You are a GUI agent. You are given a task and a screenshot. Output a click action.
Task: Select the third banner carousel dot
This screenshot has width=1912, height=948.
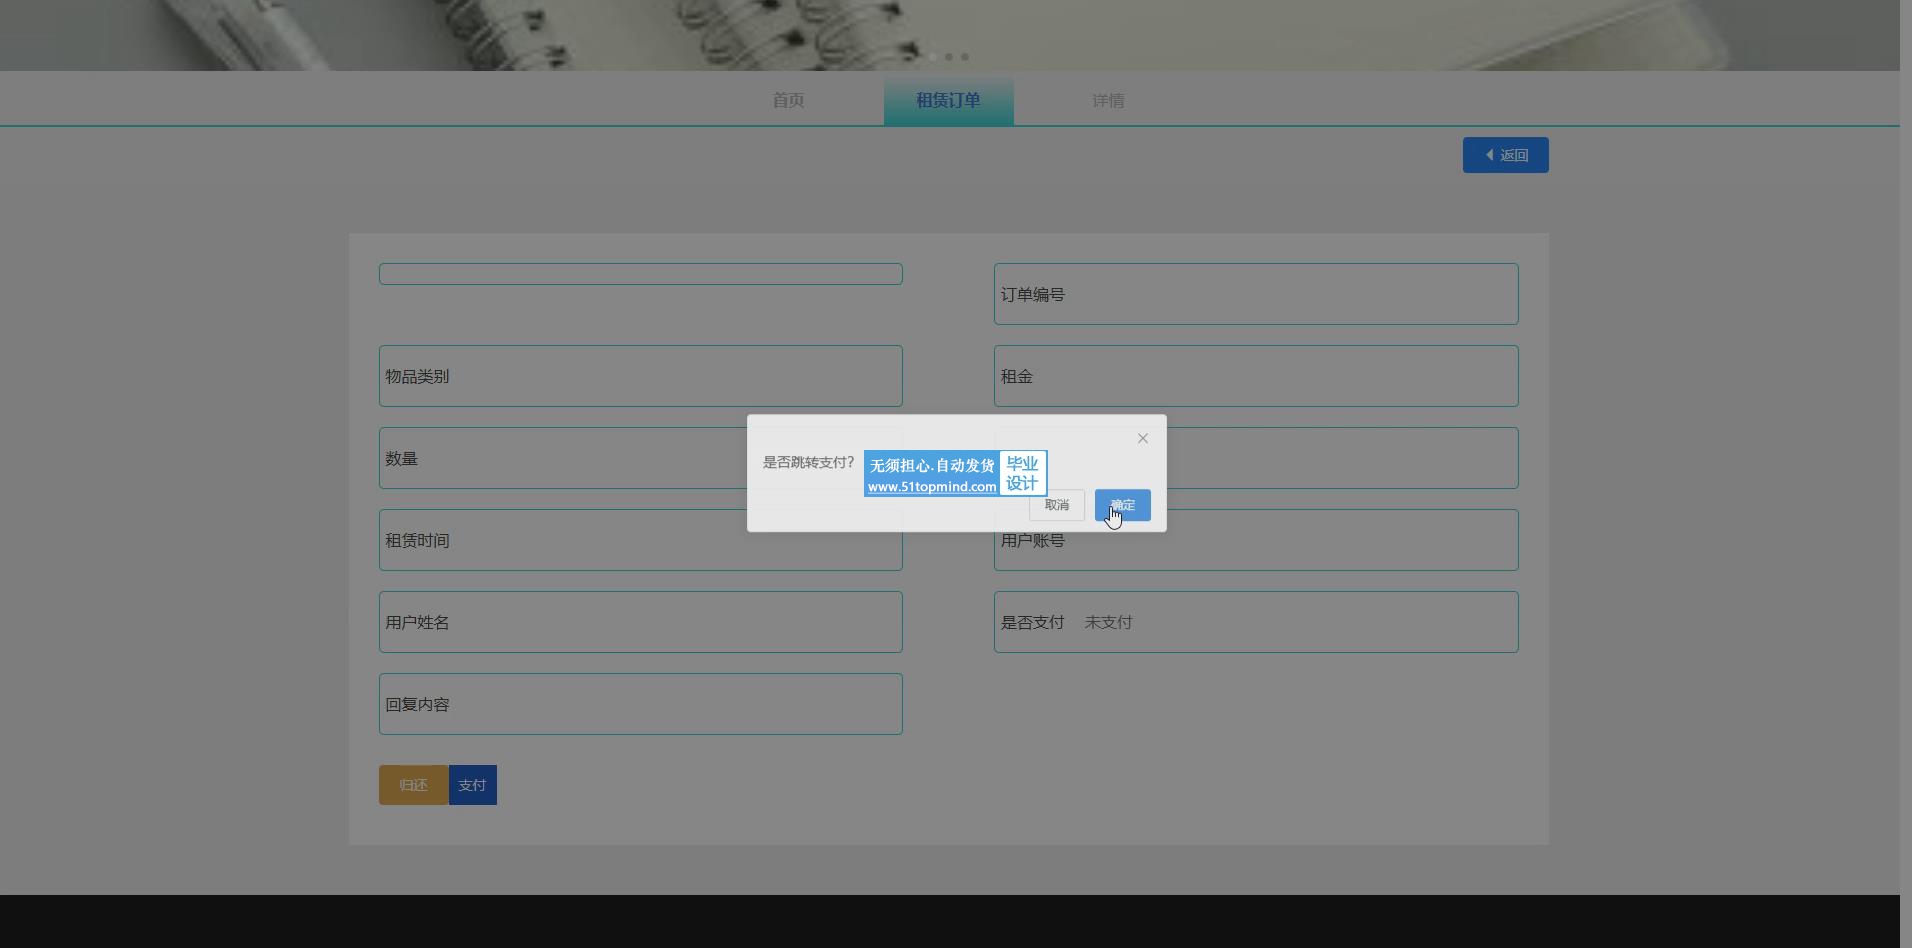(965, 57)
